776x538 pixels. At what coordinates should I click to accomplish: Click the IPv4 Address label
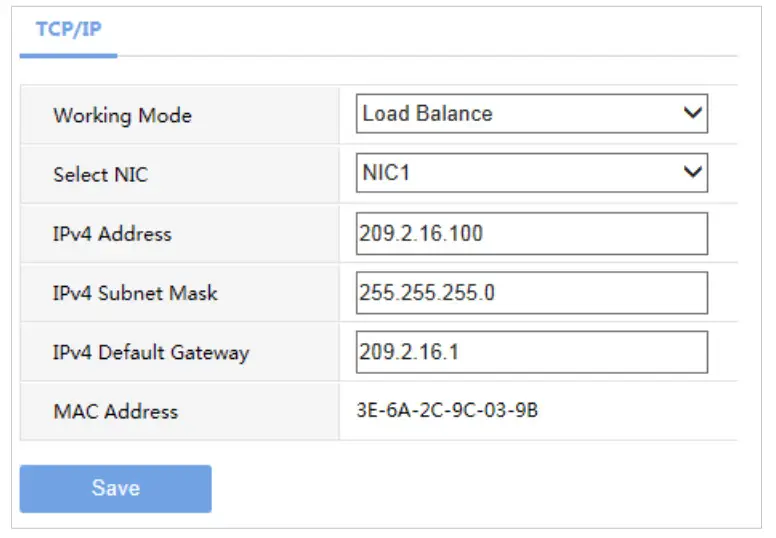pos(112,234)
